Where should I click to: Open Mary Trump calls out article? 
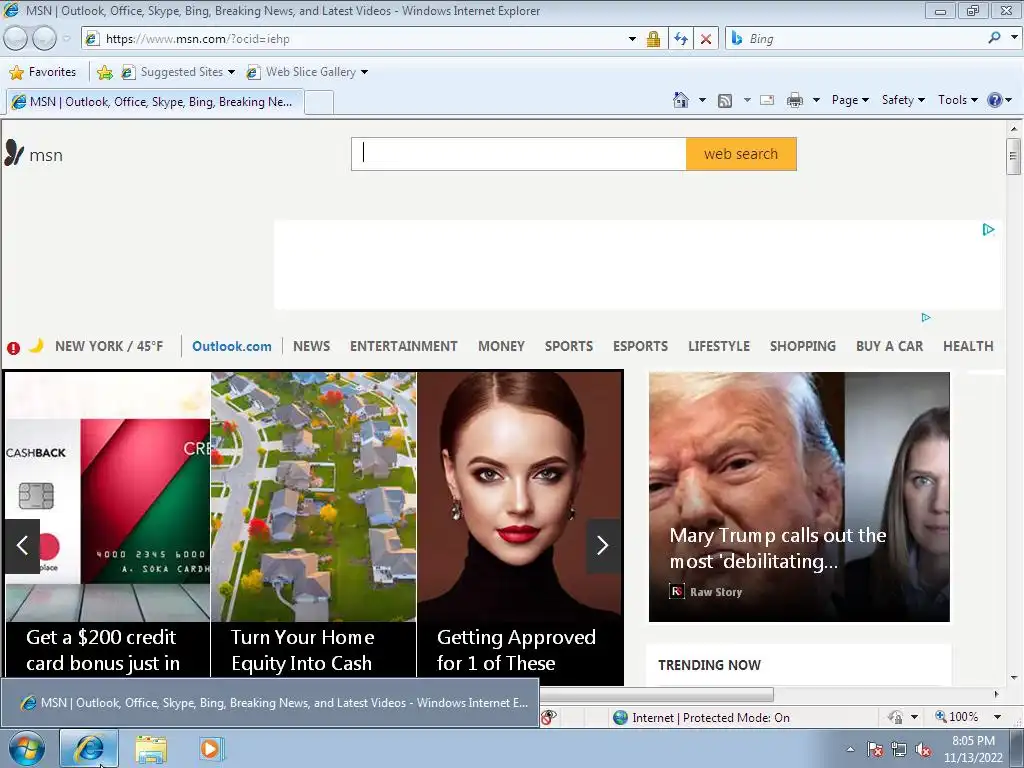(799, 497)
